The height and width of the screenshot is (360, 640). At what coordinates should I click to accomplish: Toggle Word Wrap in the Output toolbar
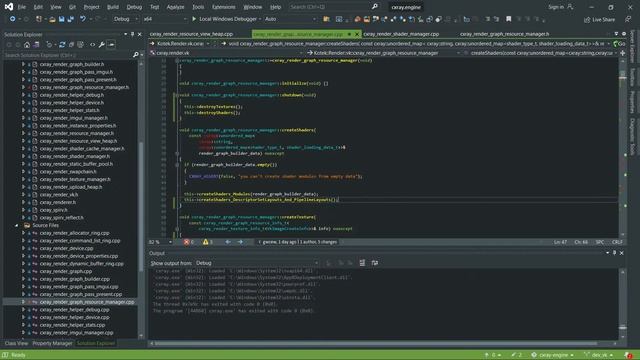click(x=375, y=263)
